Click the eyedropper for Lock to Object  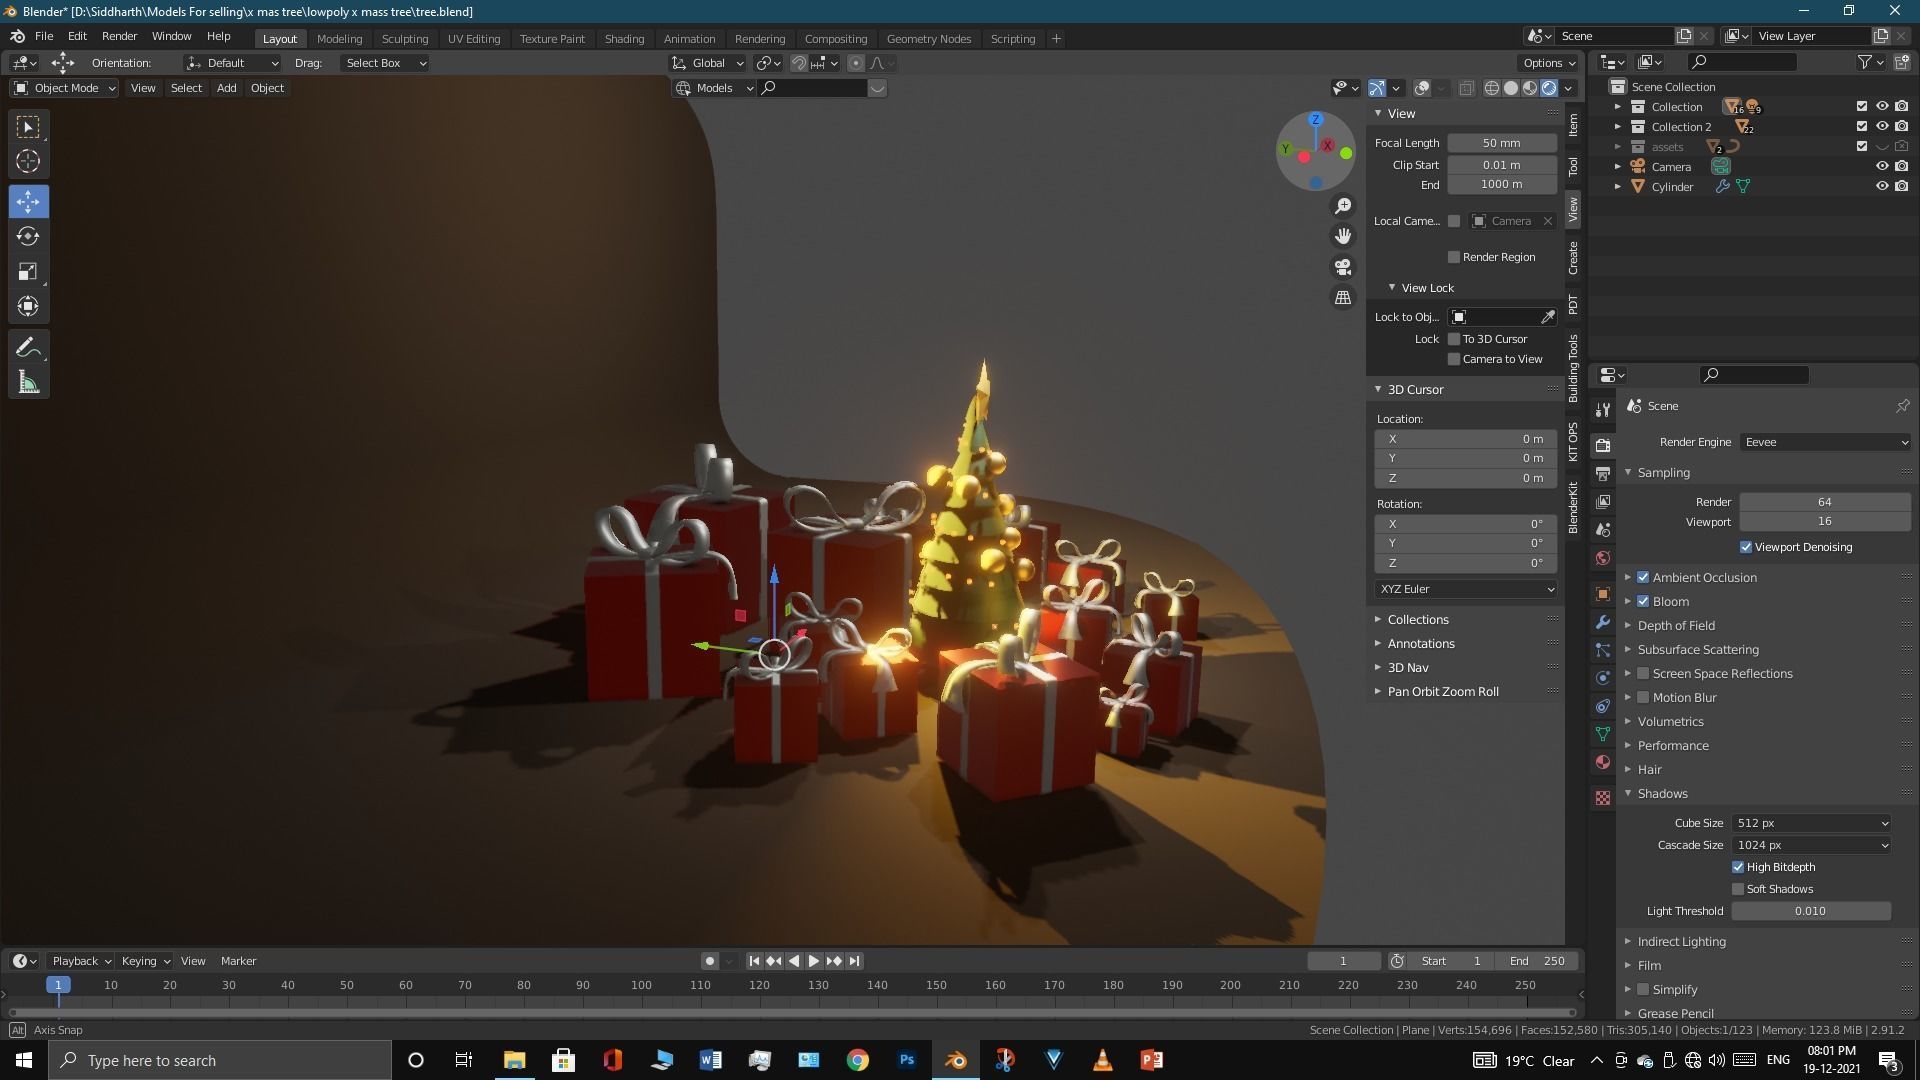1547,317
